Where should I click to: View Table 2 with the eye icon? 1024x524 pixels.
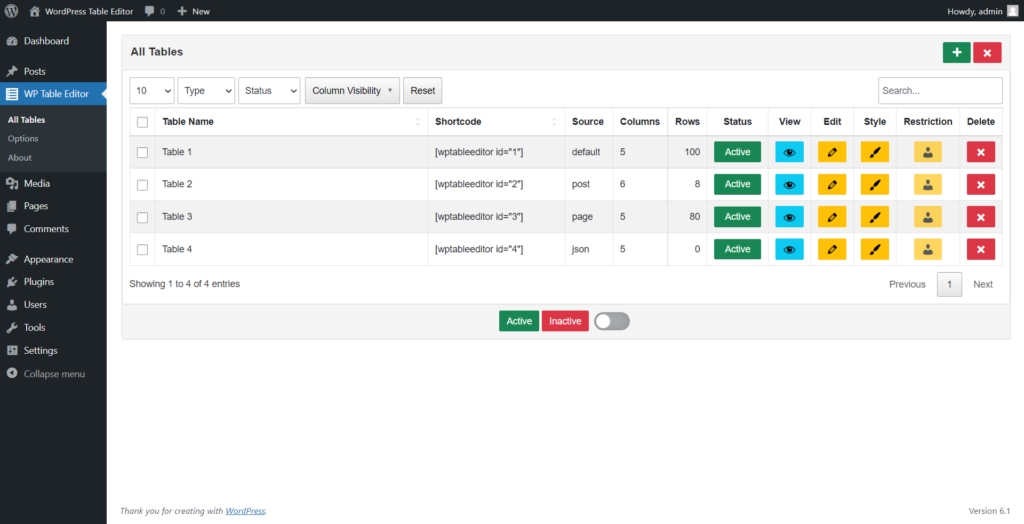tap(790, 184)
